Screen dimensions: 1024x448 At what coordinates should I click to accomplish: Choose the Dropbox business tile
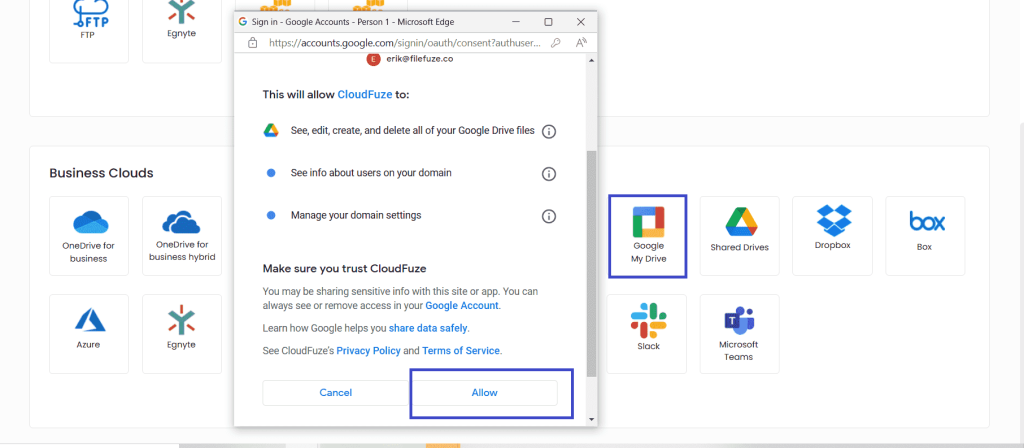click(833, 236)
